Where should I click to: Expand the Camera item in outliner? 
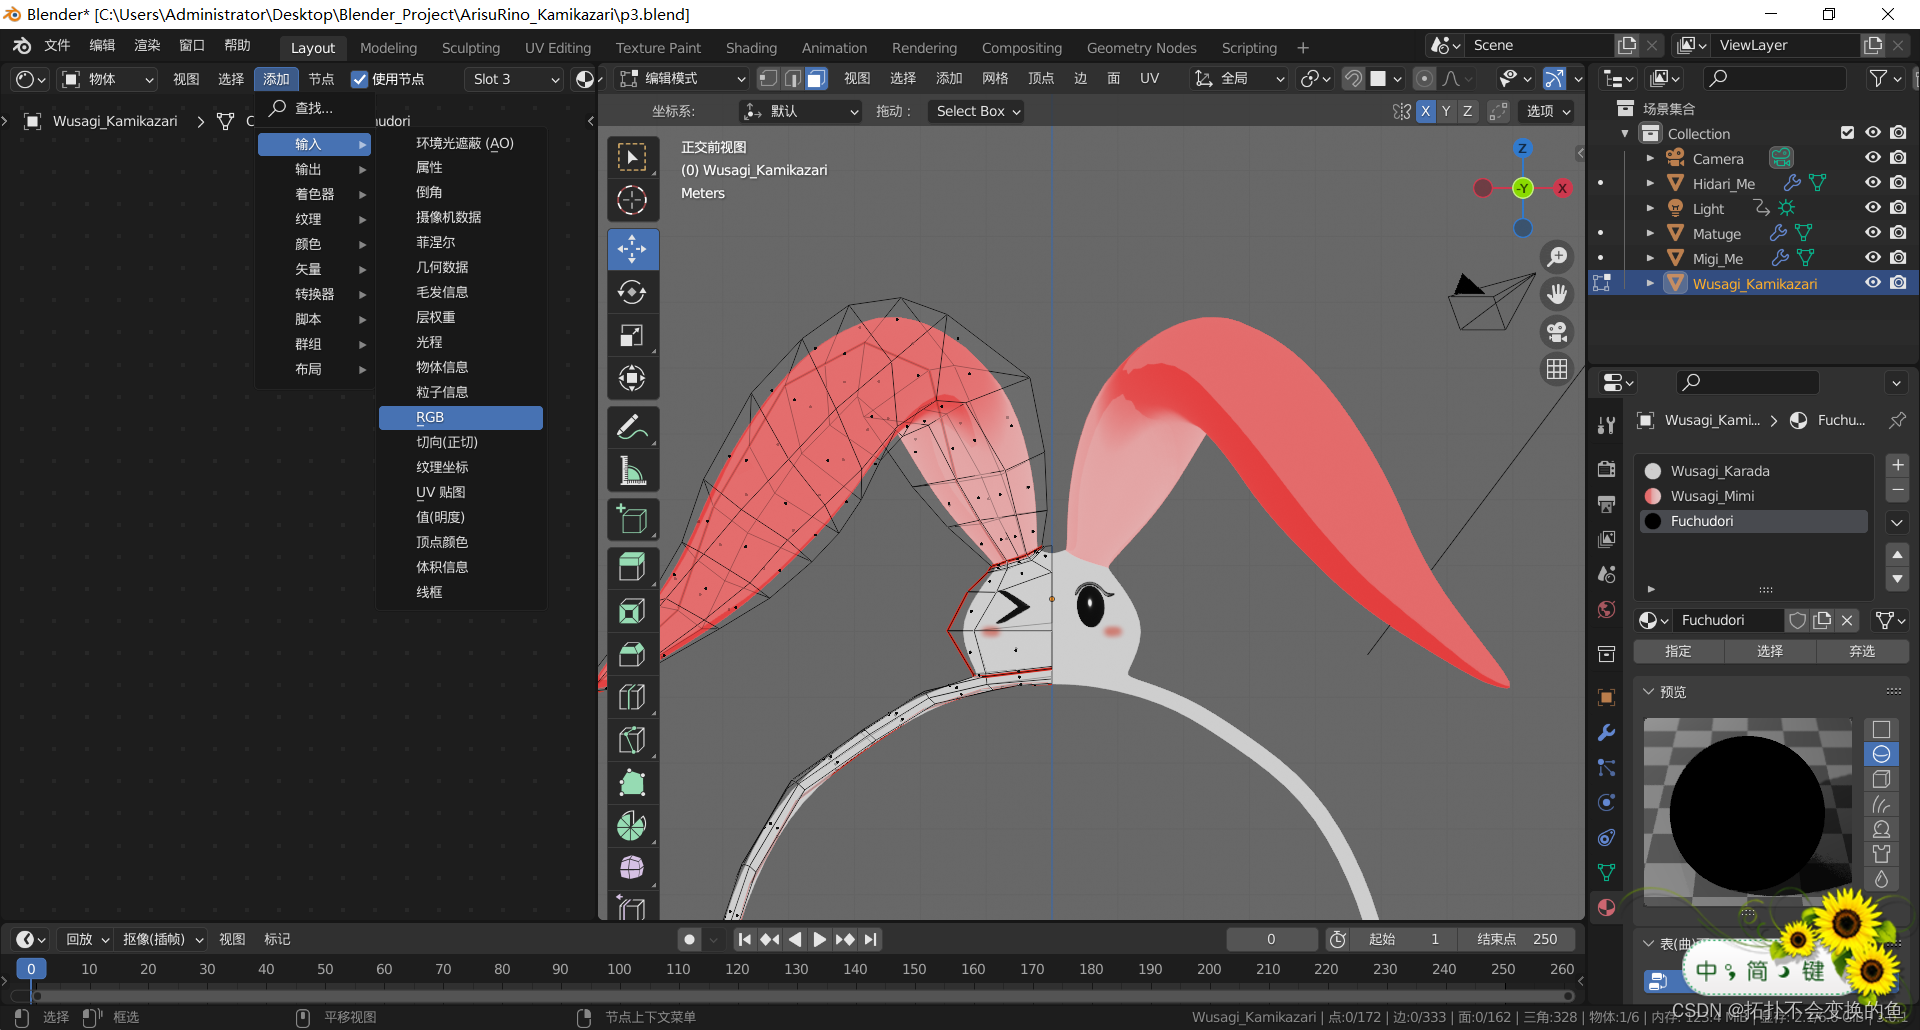[1650, 158]
